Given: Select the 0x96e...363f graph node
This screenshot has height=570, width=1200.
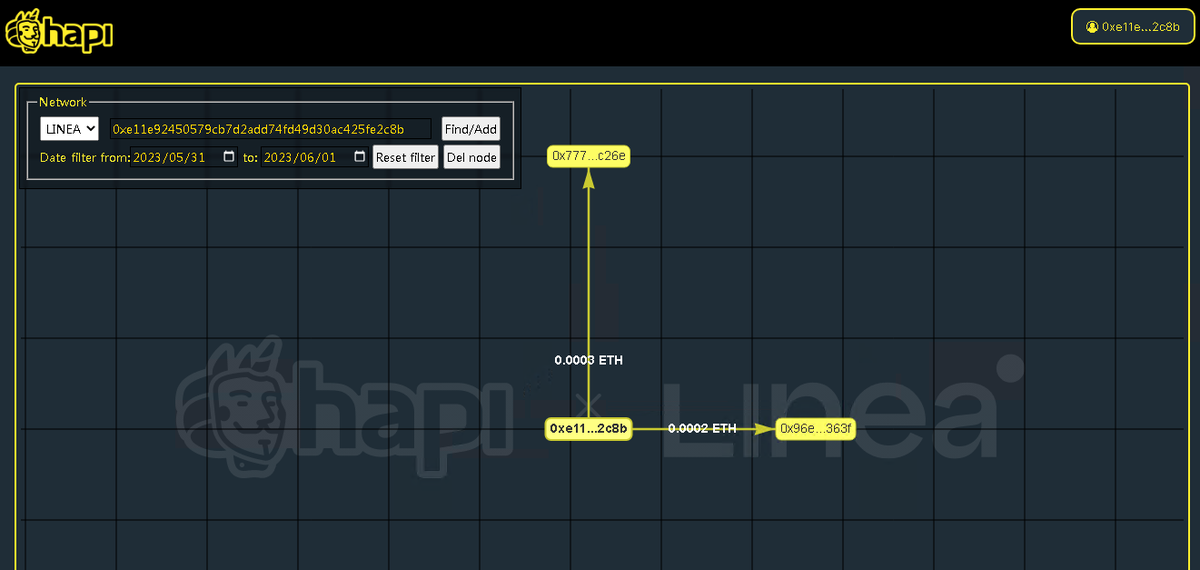Looking at the screenshot, I should click(815, 429).
